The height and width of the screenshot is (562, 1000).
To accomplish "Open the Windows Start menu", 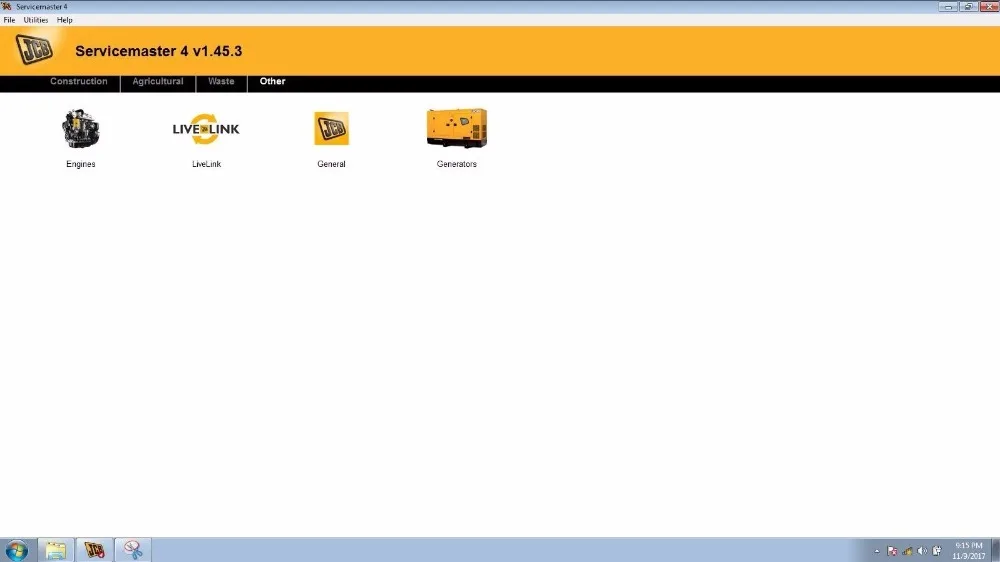I will pyautogui.click(x=17, y=550).
